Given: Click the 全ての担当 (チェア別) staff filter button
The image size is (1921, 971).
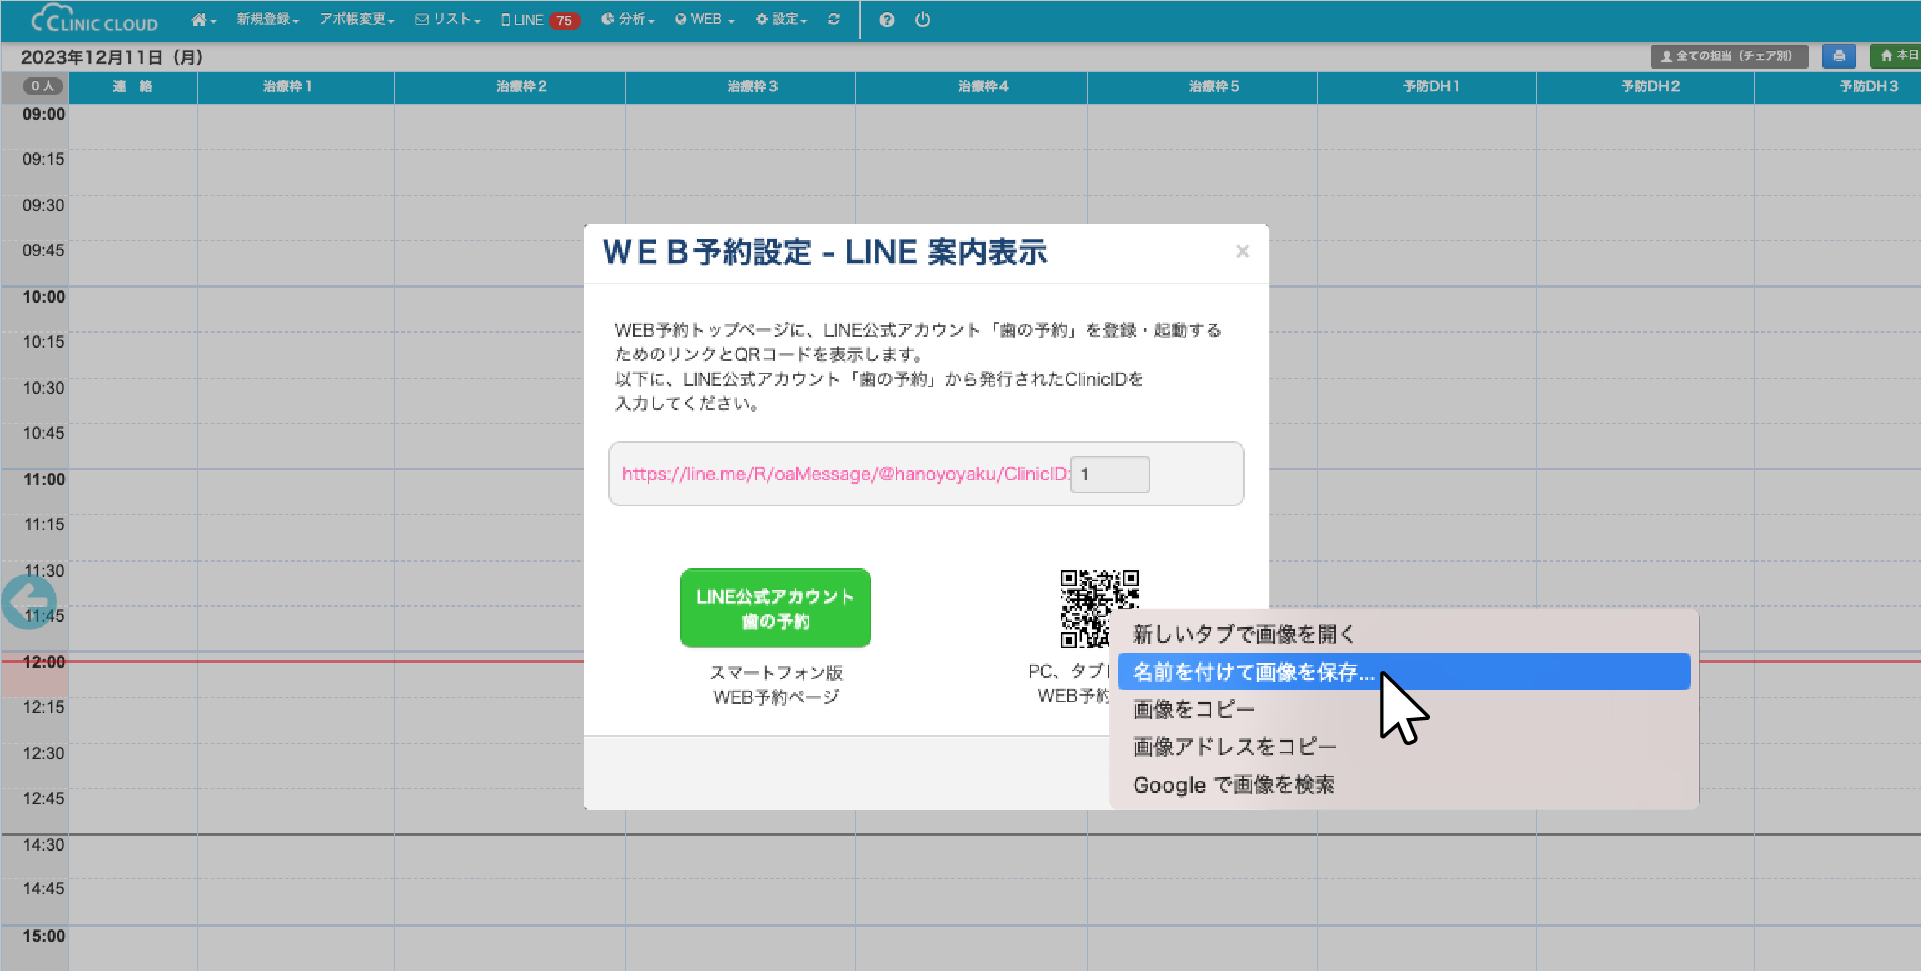Looking at the screenshot, I should pyautogui.click(x=1729, y=56).
